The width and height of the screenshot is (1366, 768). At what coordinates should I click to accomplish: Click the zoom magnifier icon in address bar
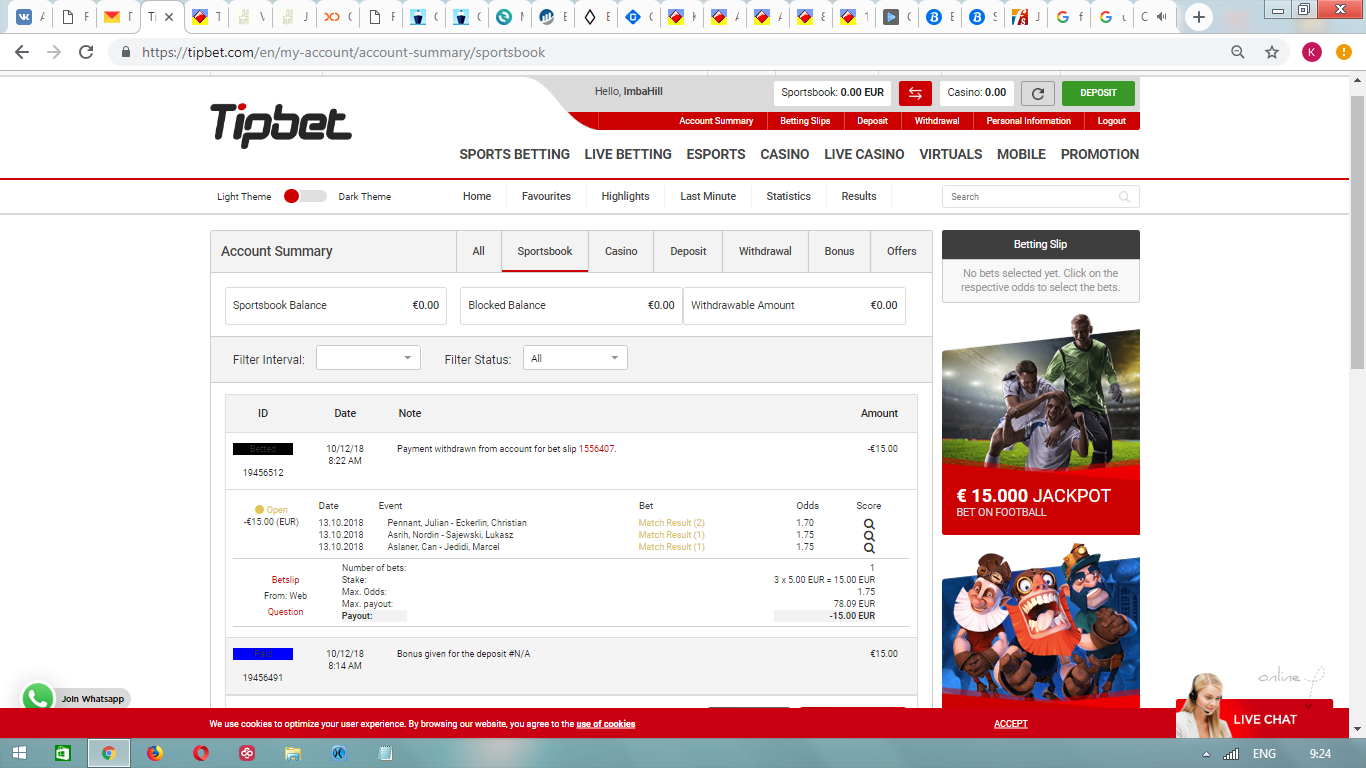click(x=1238, y=52)
